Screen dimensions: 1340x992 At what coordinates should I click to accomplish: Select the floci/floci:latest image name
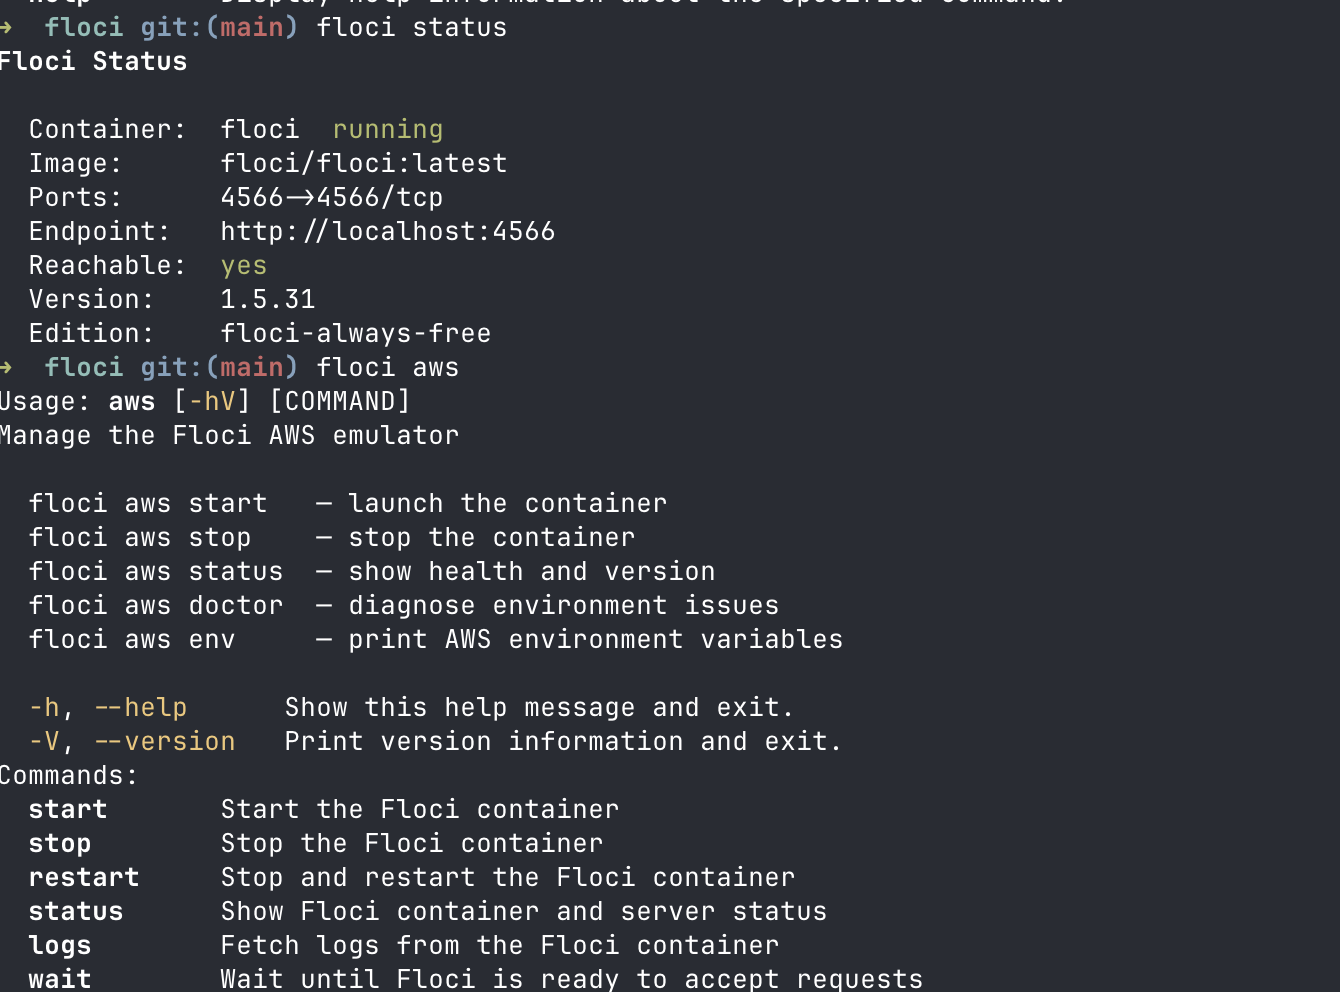(x=363, y=163)
